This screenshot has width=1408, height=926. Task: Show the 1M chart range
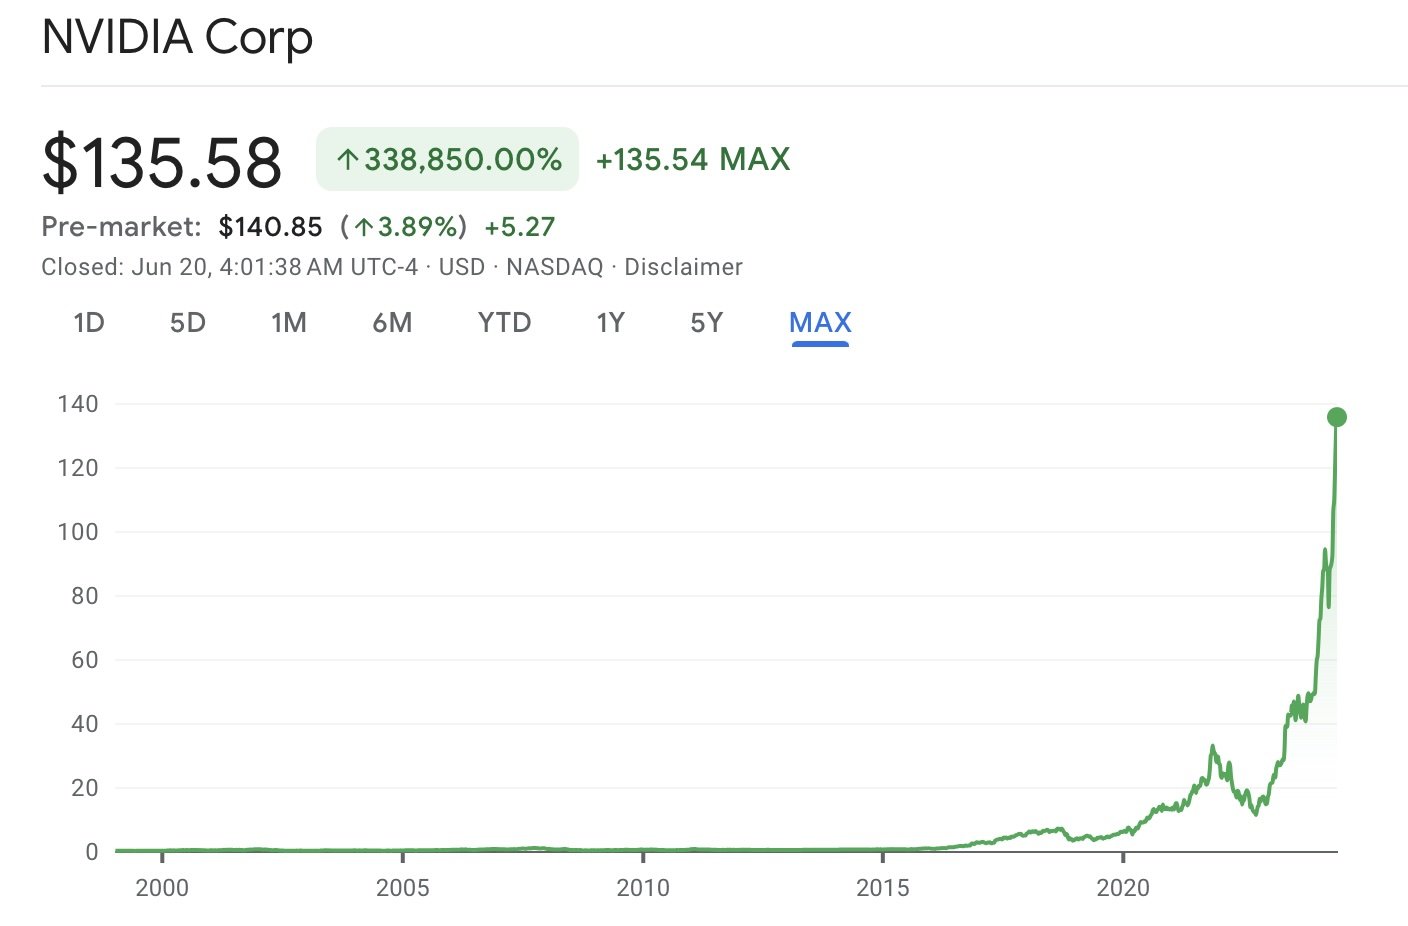pyautogui.click(x=289, y=323)
